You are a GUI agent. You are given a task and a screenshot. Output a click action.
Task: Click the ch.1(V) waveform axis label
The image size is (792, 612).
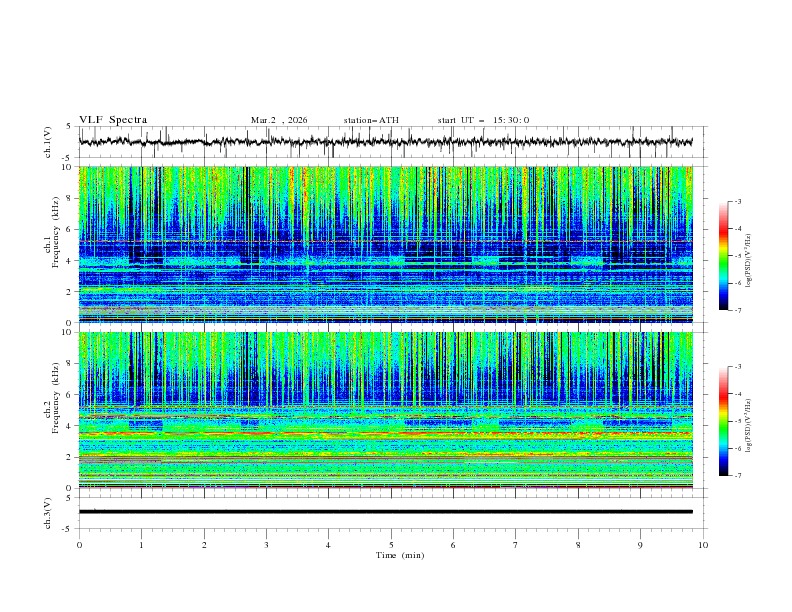(48, 142)
